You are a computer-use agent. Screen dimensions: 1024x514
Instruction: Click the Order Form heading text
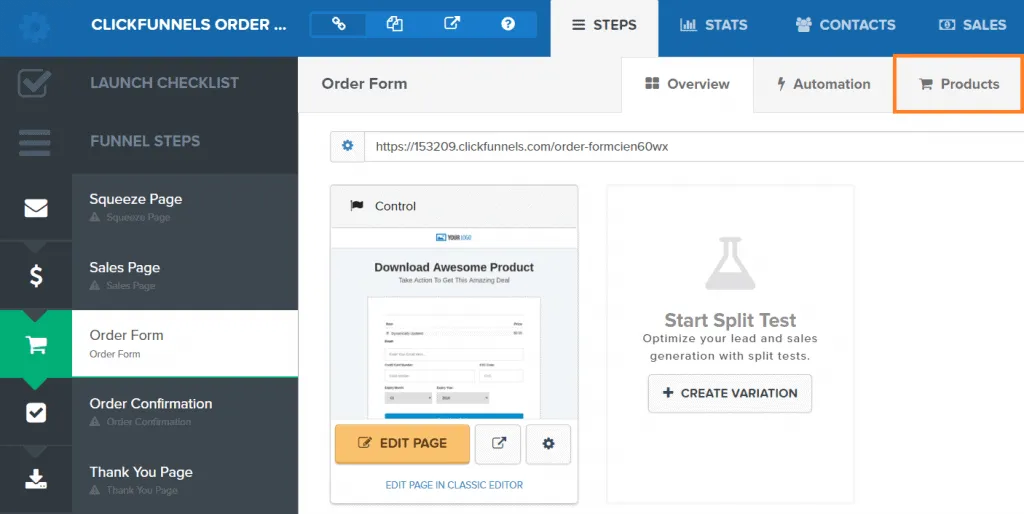[364, 84]
